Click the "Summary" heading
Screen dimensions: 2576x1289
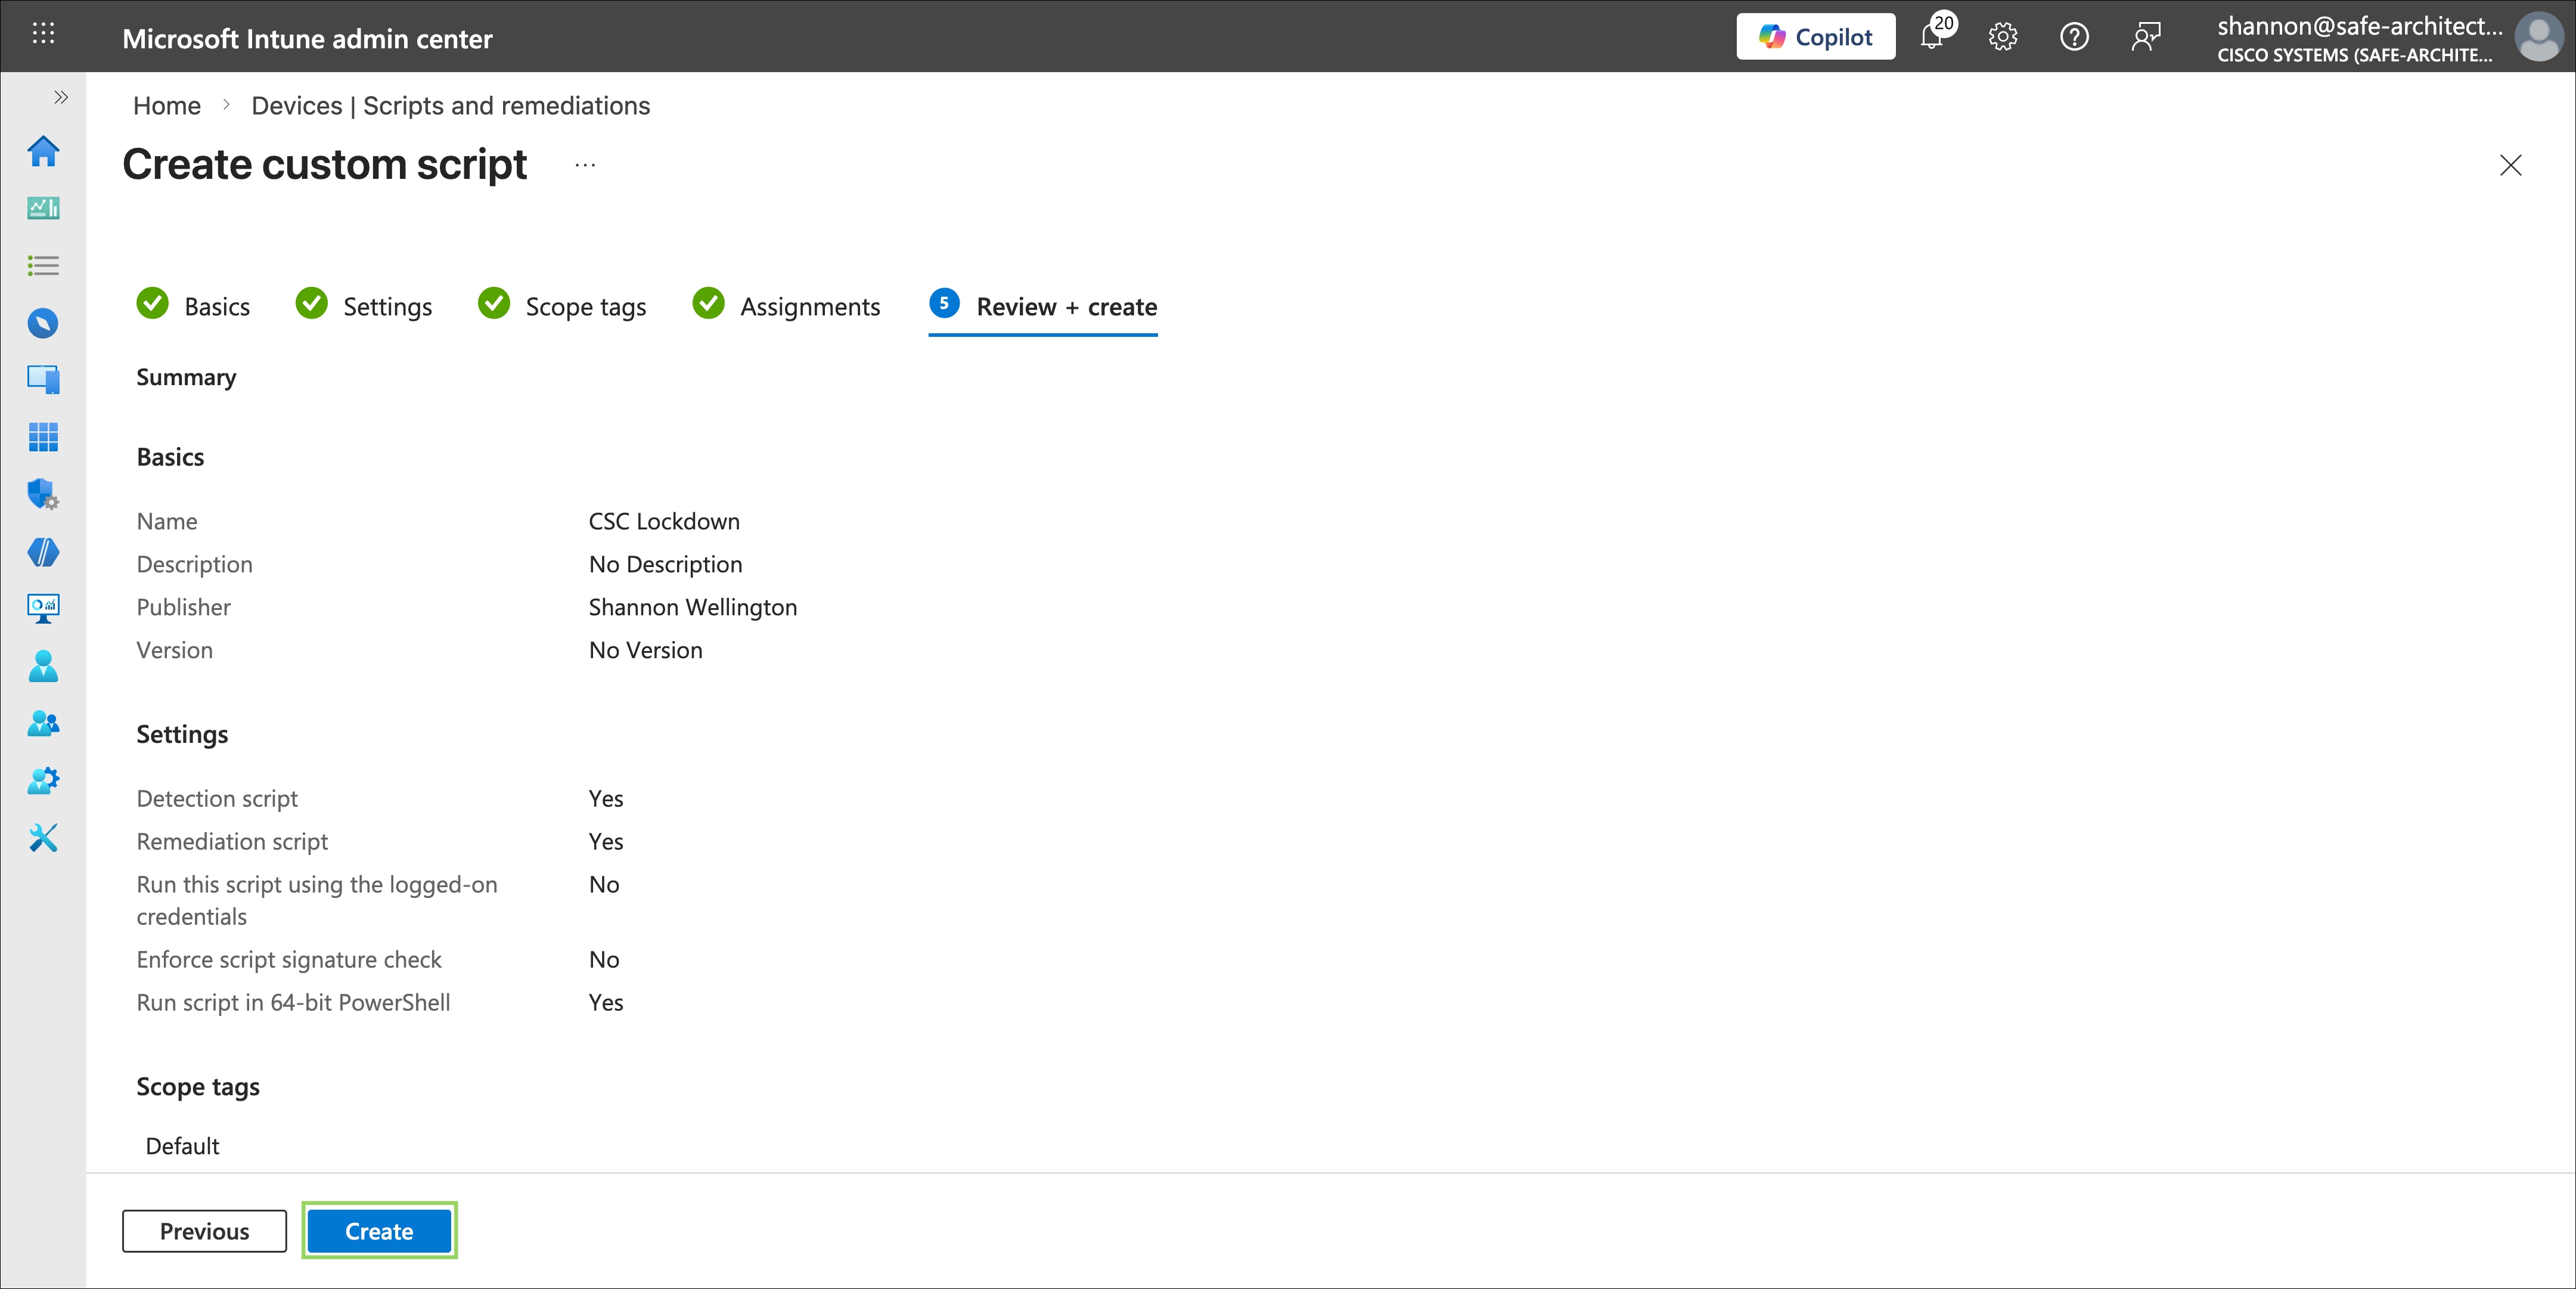coord(186,377)
